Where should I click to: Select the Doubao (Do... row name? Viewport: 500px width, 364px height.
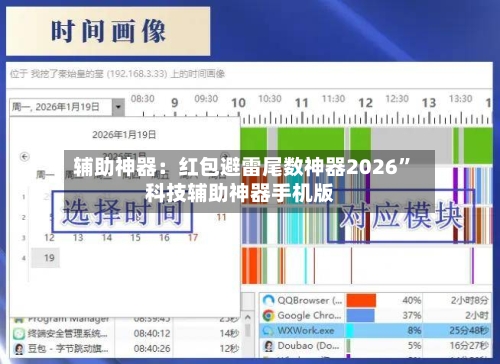coord(309,346)
